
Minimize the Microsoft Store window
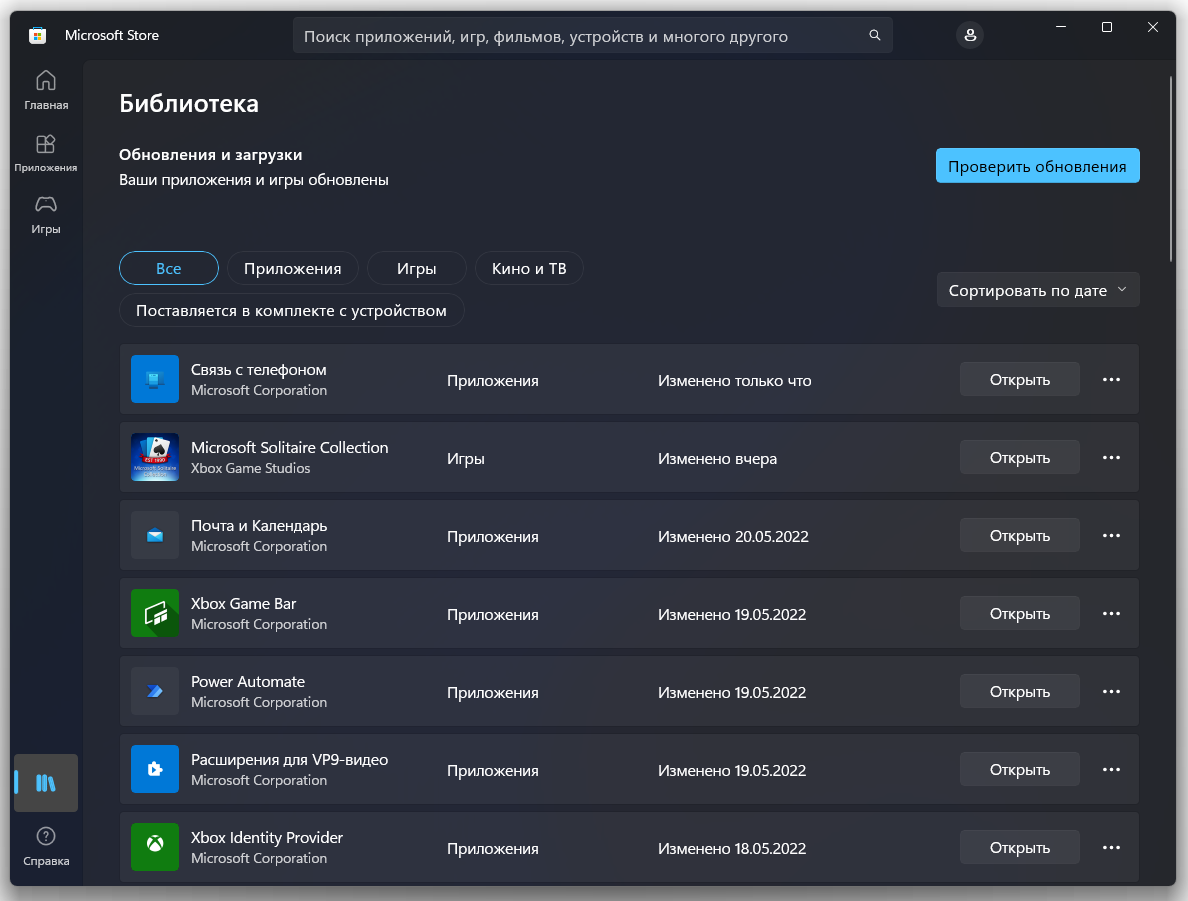point(1061,27)
